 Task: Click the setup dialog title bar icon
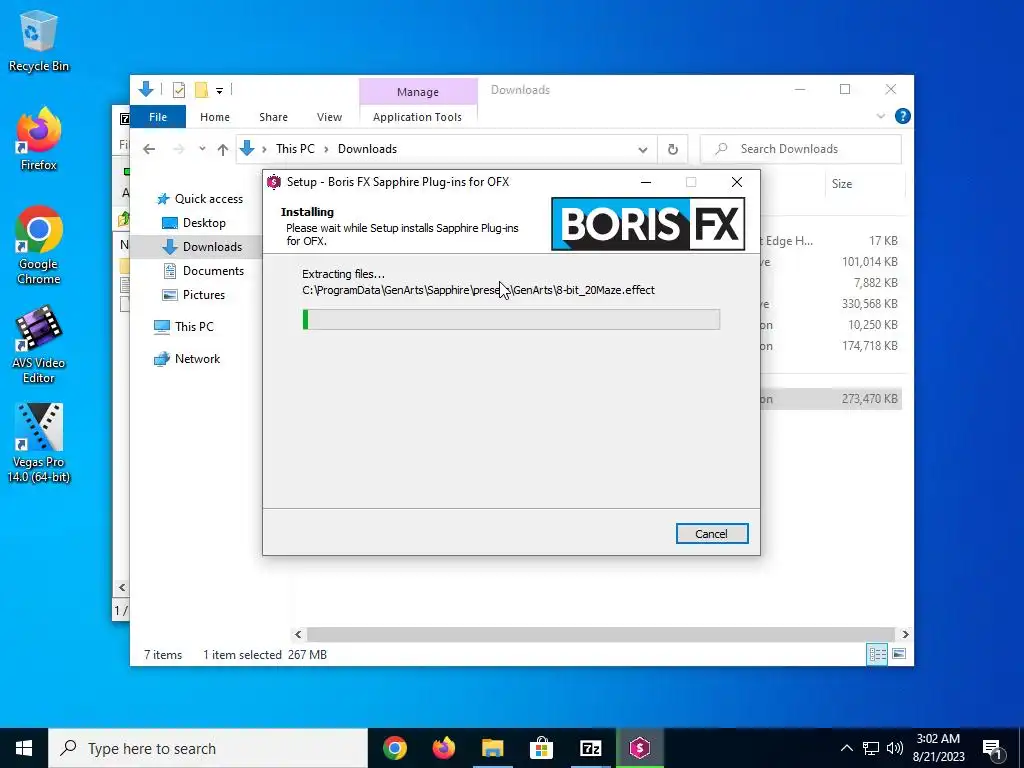click(x=274, y=182)
